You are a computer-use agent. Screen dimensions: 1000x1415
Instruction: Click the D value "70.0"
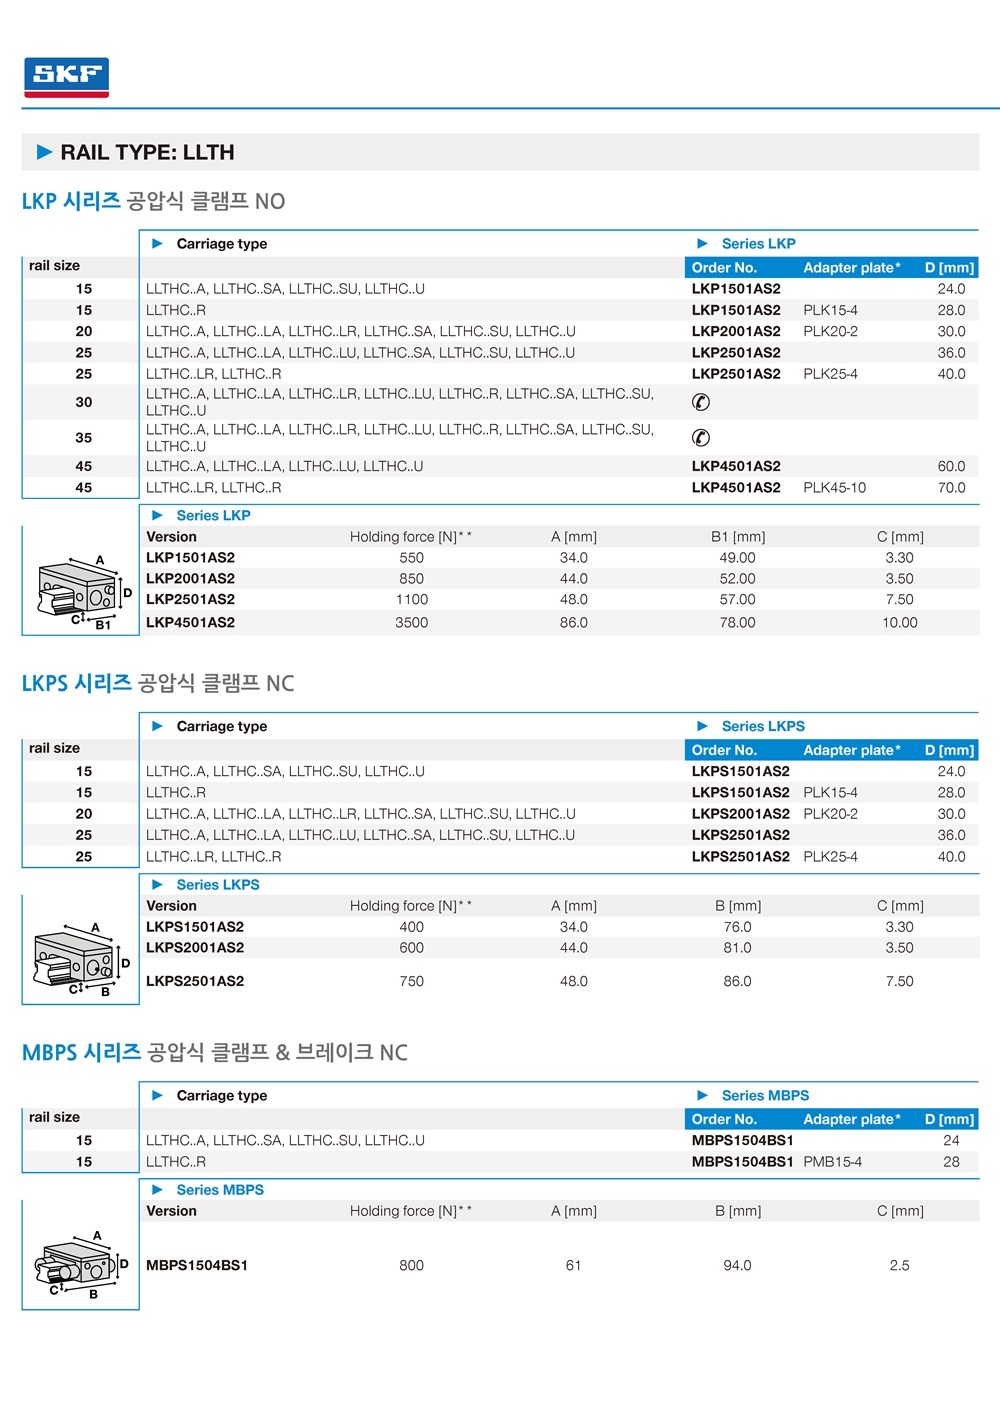point(951,488)
